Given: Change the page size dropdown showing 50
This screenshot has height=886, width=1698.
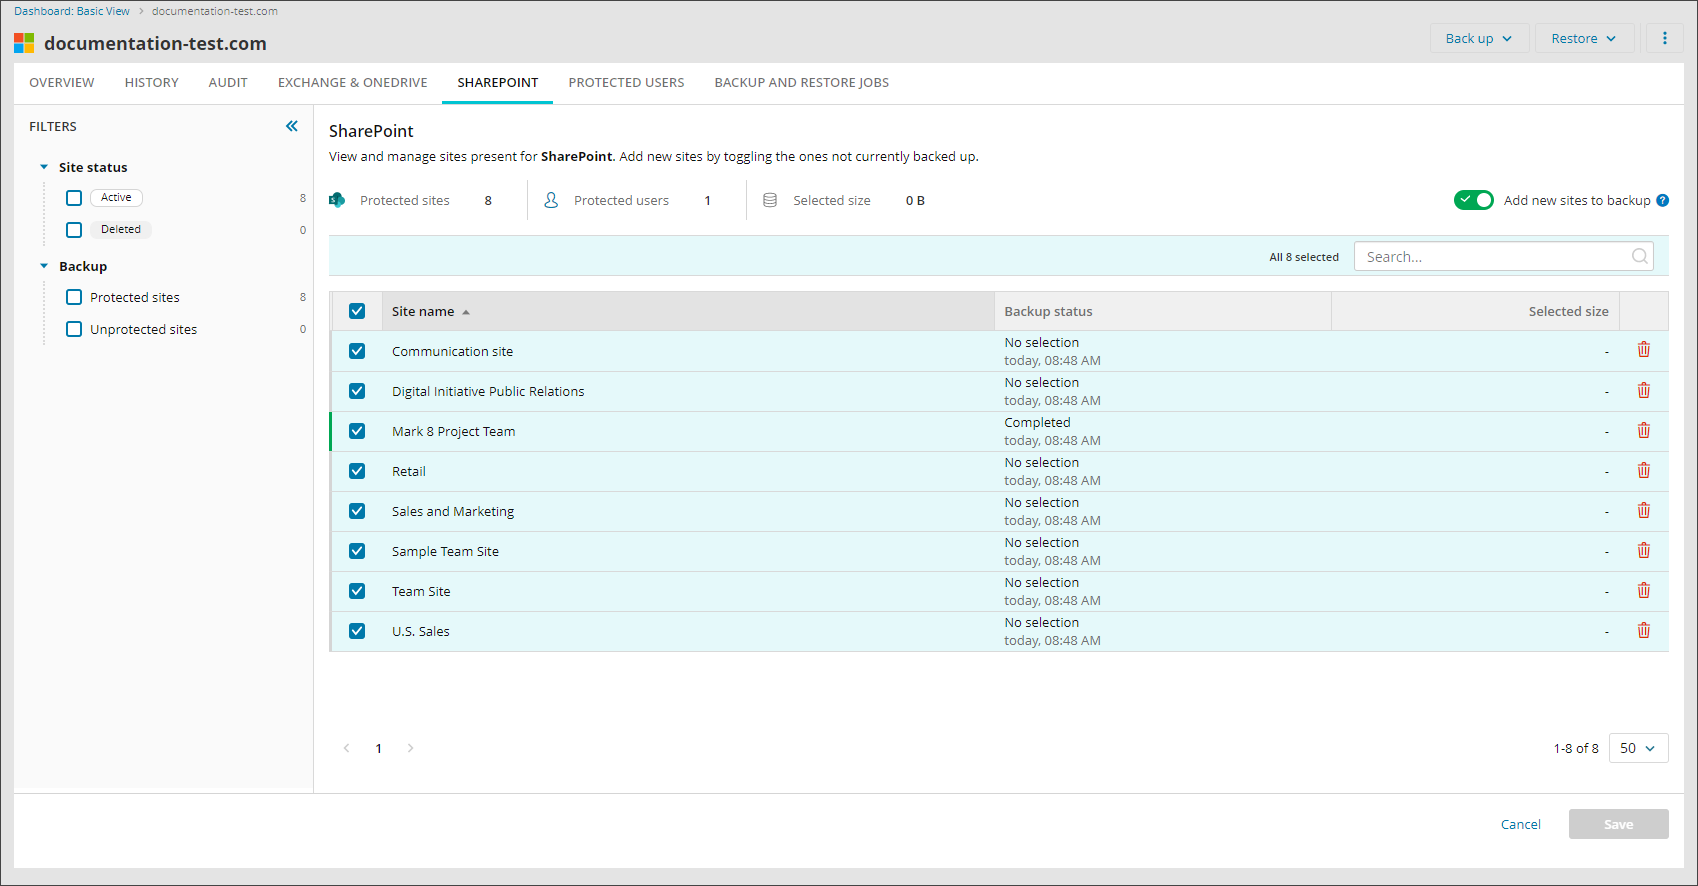Looking at the screenshot, I should point(1637,748).
